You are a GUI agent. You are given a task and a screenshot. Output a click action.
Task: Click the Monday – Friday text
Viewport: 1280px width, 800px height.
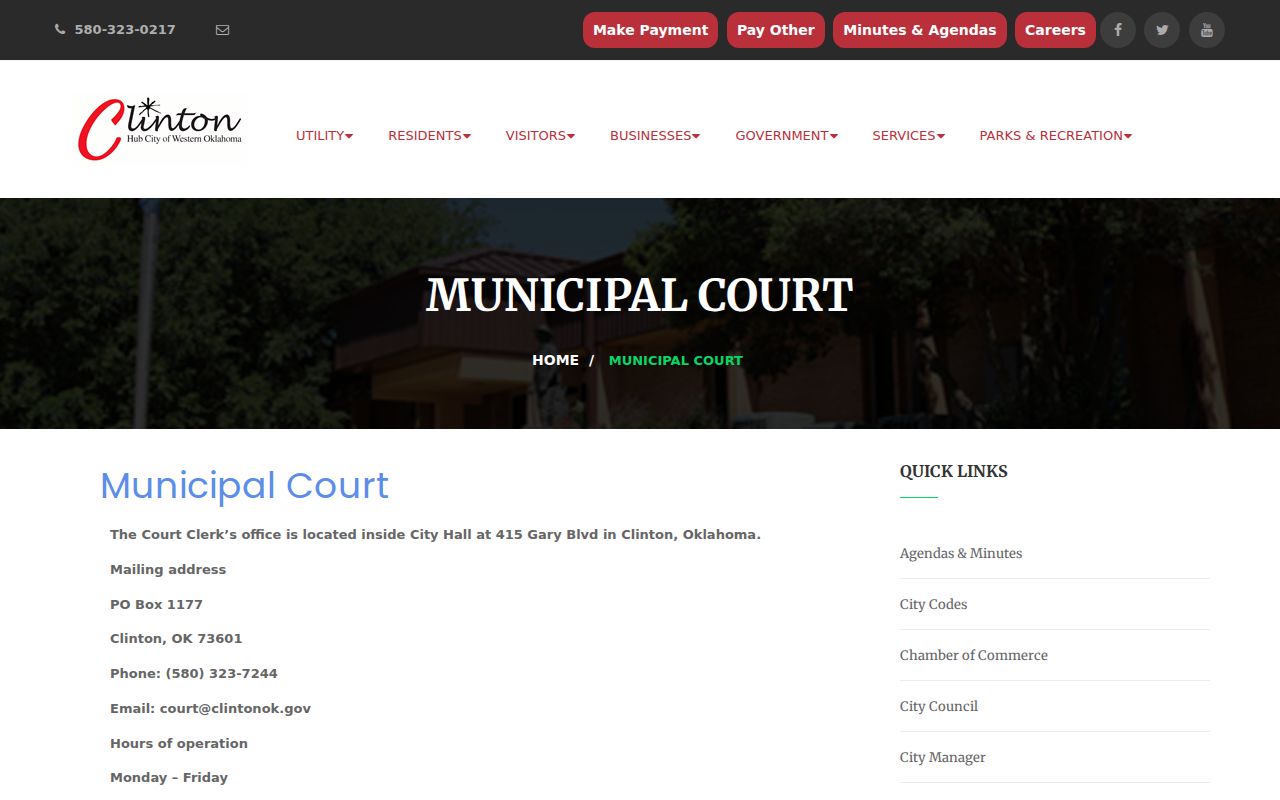169,778
